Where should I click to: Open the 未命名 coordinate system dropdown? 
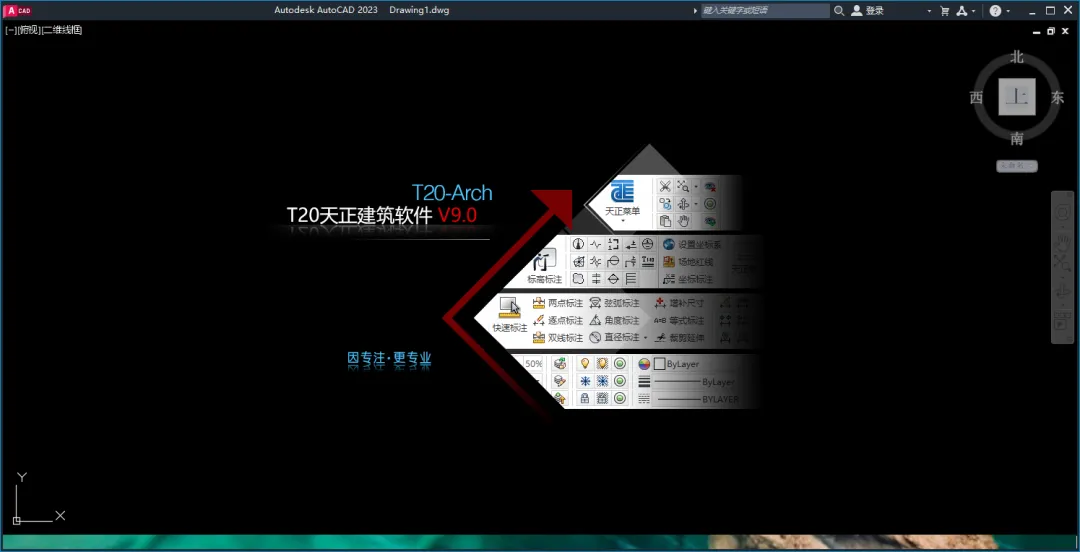tap(1017, 166)
